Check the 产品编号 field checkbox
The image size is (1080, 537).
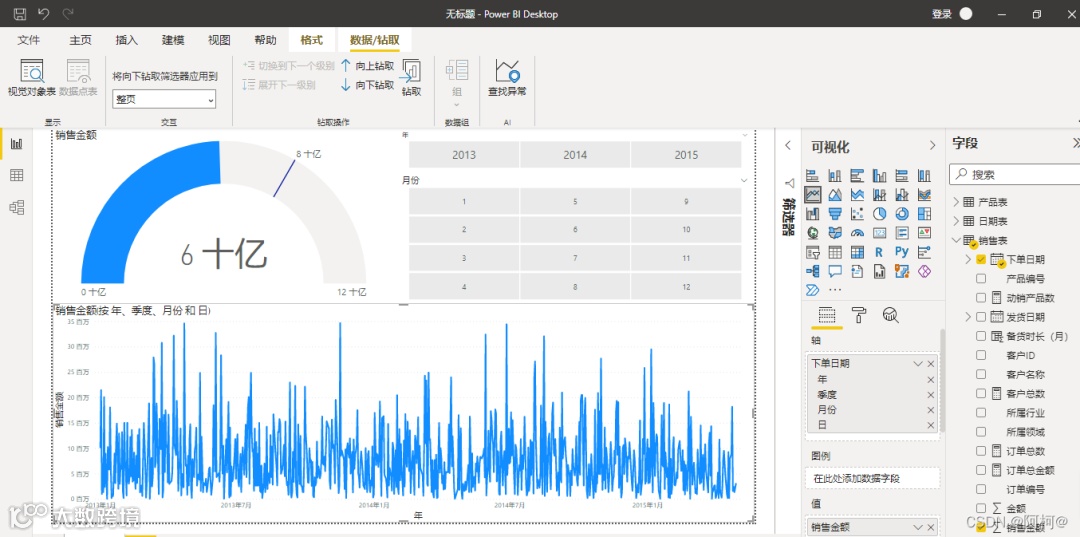[x=982, y=279]
